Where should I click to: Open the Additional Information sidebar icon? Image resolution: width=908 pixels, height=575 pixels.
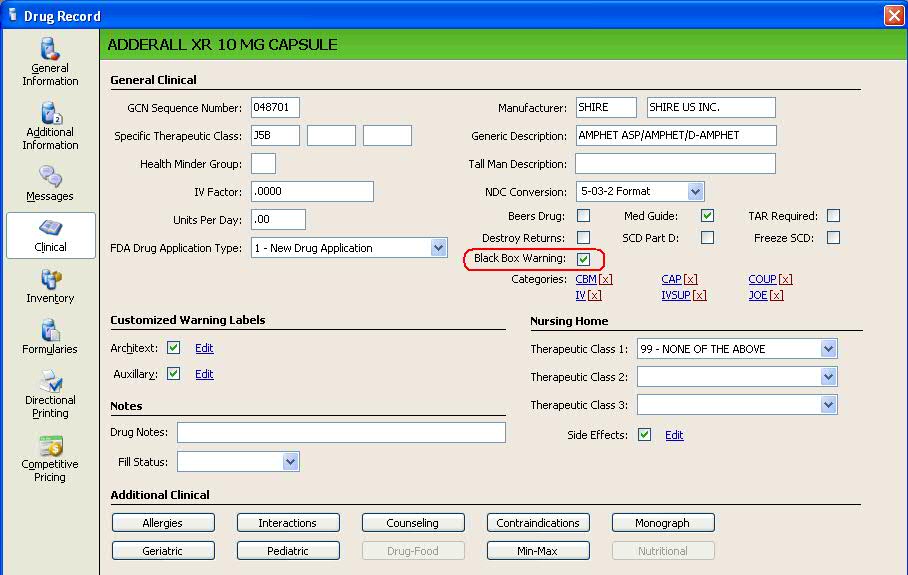(50, 126)
